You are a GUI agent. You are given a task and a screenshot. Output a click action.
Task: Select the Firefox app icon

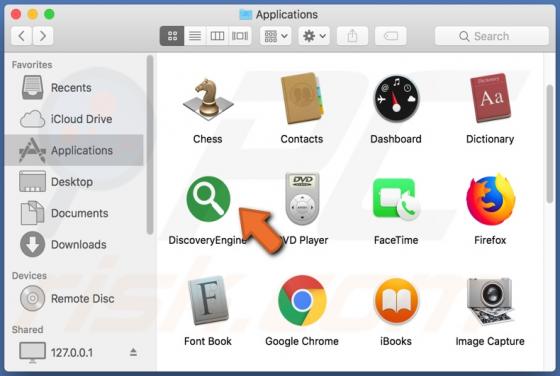point(491,199)
